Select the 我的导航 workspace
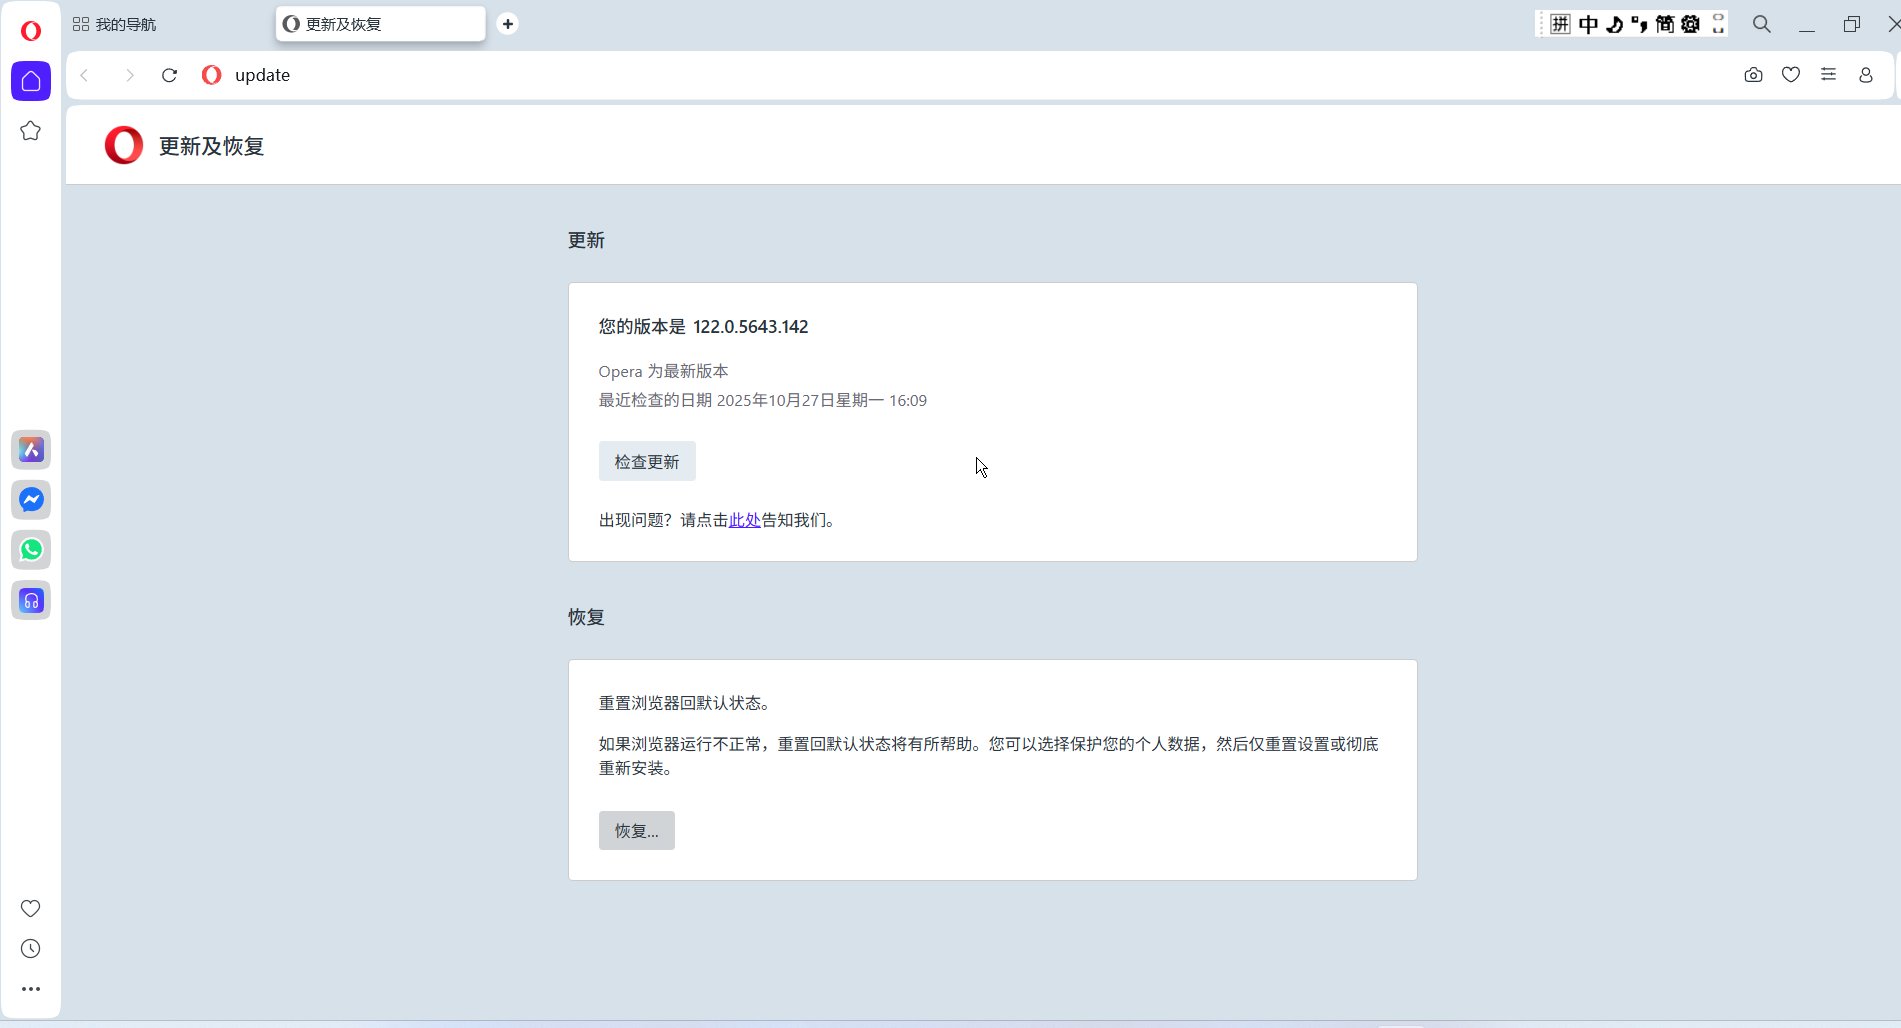This screenshot has height=1028, width=1901. [115, 23]
